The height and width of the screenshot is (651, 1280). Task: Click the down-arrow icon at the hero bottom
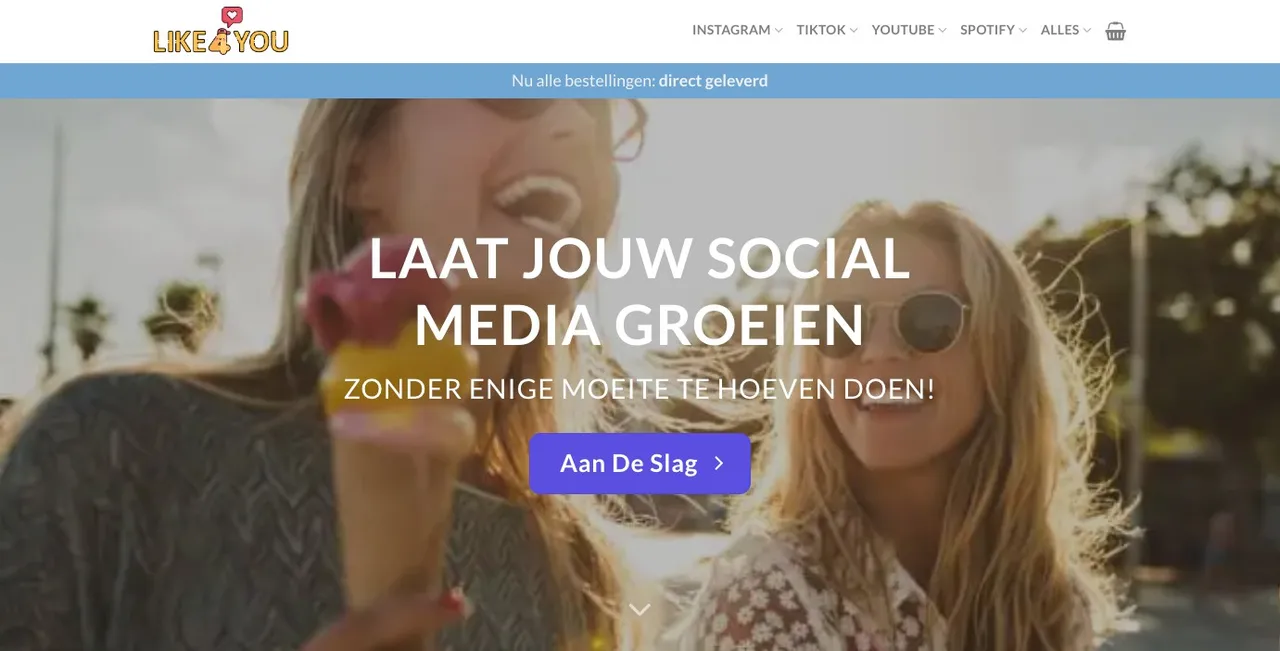pos(640,609)
